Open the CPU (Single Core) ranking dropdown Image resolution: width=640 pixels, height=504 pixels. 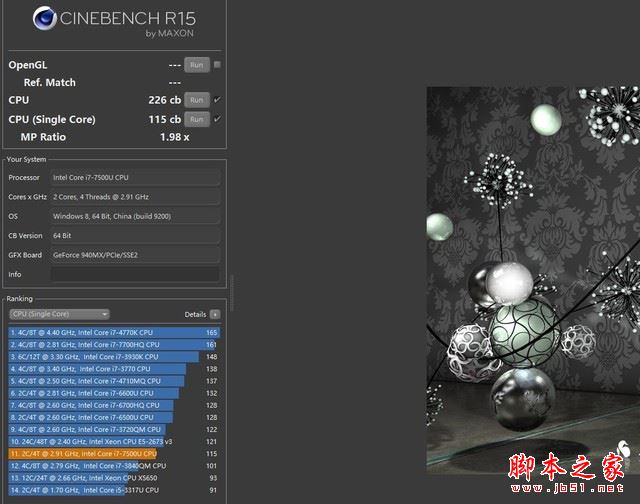60,314
